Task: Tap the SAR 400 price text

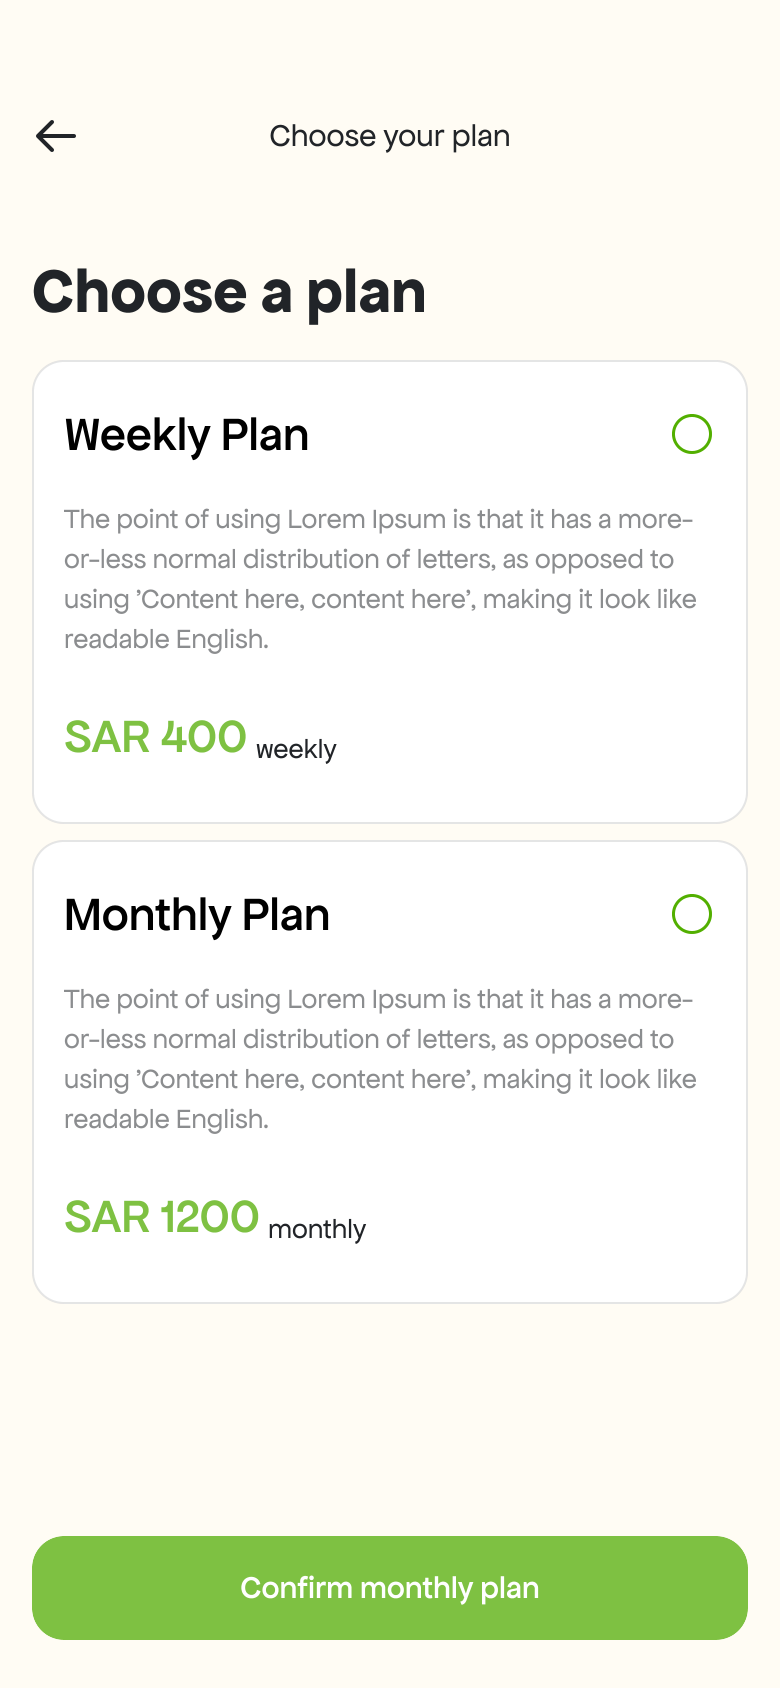Action: 155,738
